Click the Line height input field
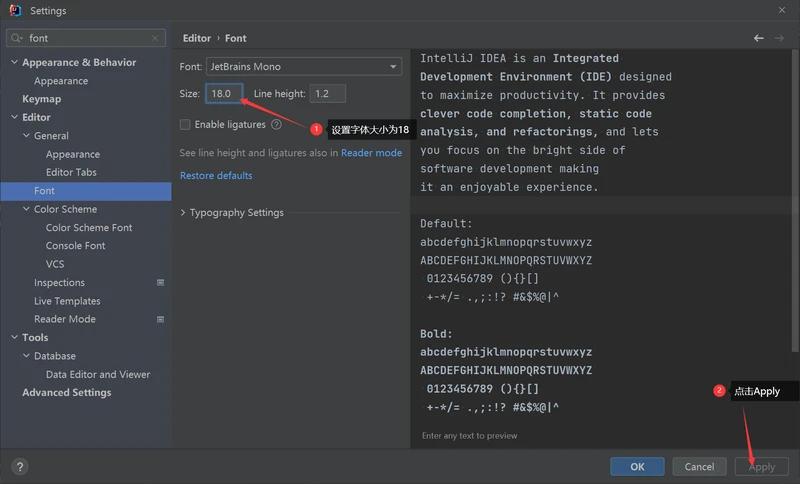This screenshot has width=800, height=484. tap(327, 93)
